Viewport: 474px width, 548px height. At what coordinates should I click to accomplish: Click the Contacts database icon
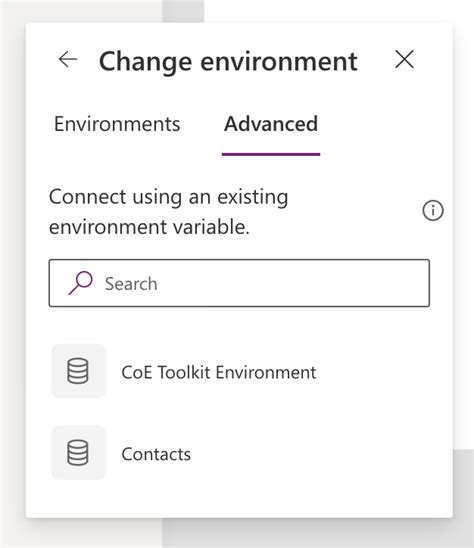[79, 453]
